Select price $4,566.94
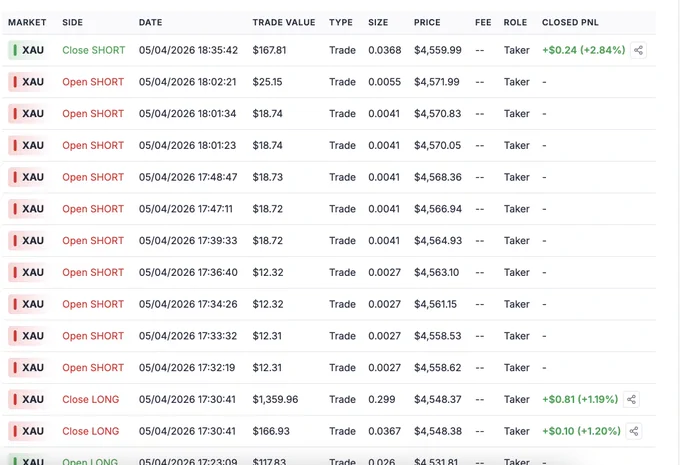 click(x=438, y=209)
